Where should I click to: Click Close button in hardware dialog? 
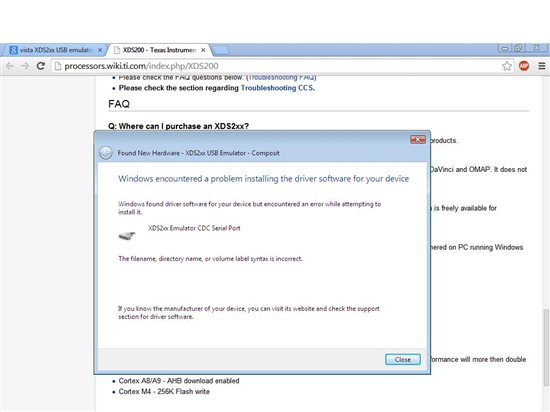coord(402,359)
